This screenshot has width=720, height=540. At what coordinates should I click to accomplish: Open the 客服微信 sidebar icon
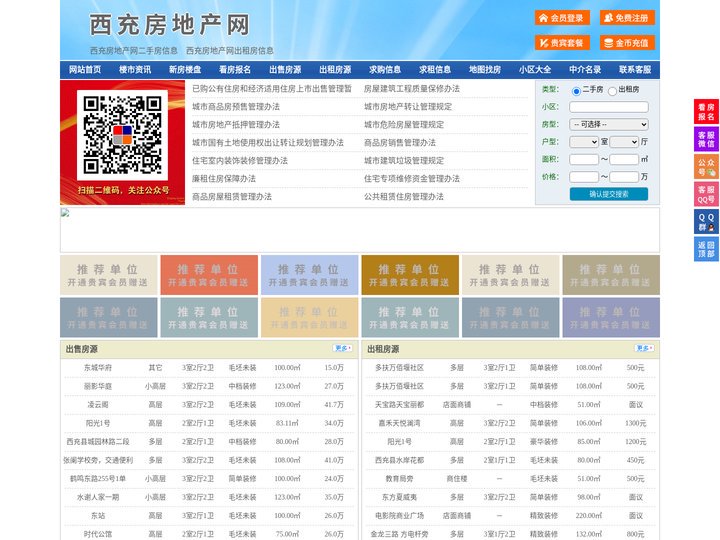tap(706, 139)
